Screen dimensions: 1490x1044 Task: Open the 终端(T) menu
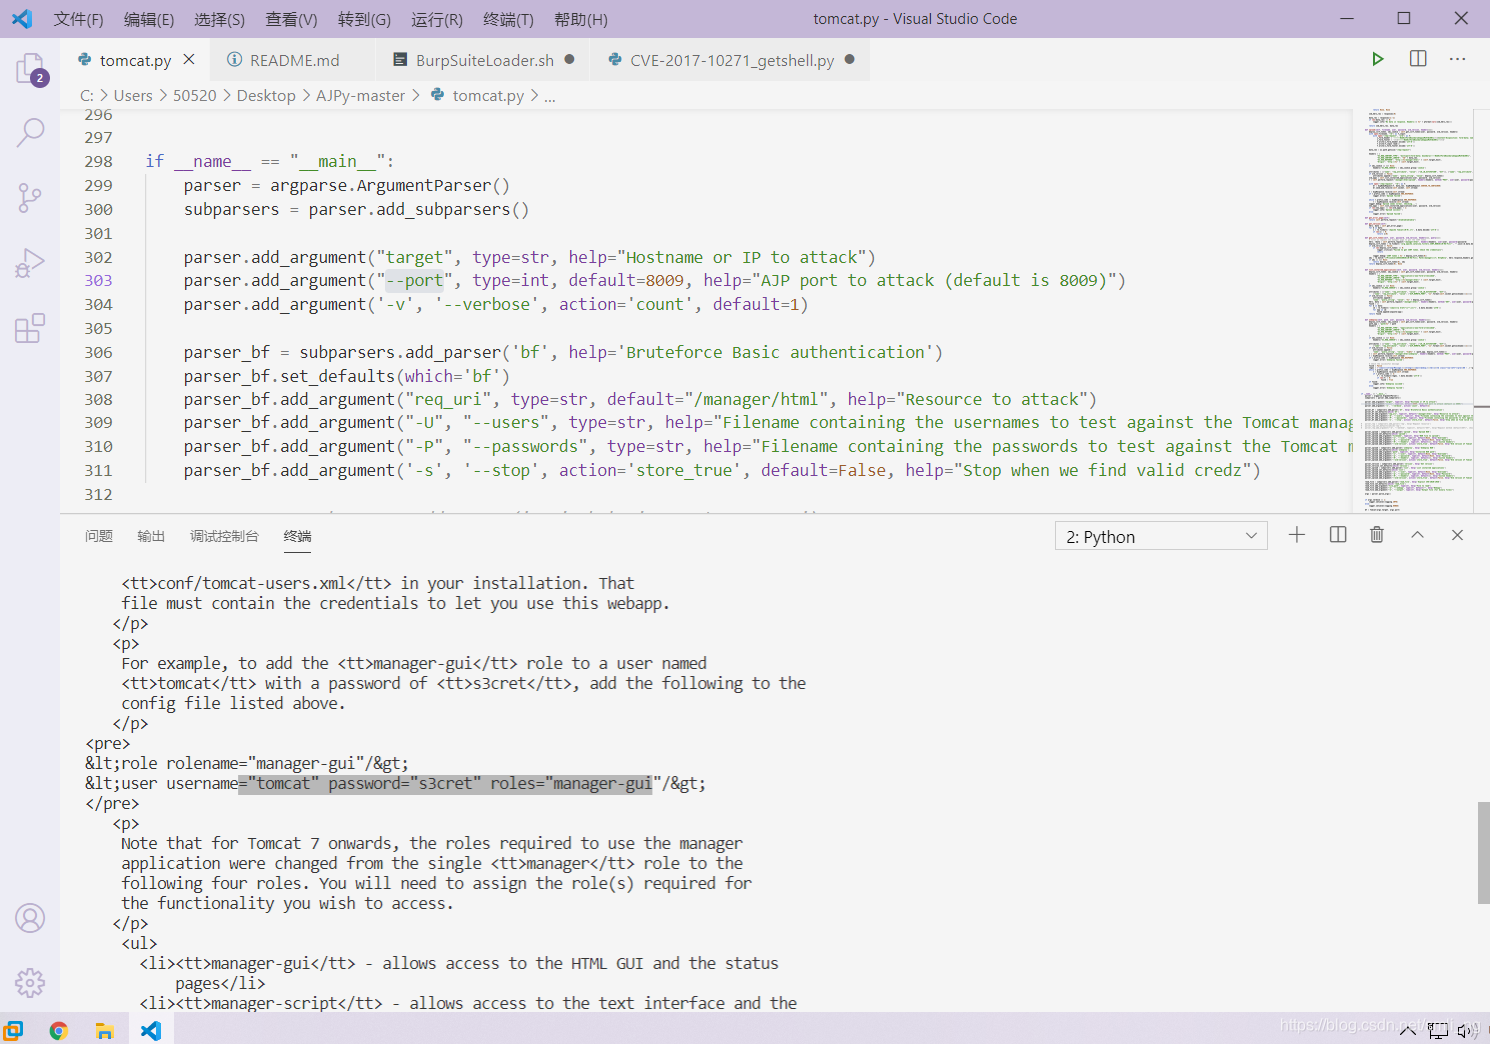click(508, 19)
